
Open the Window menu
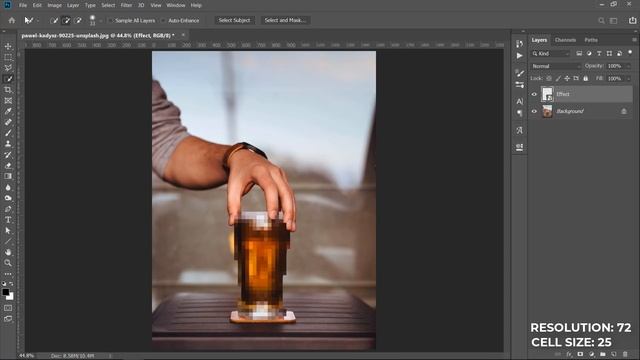[x=176, y=5]
